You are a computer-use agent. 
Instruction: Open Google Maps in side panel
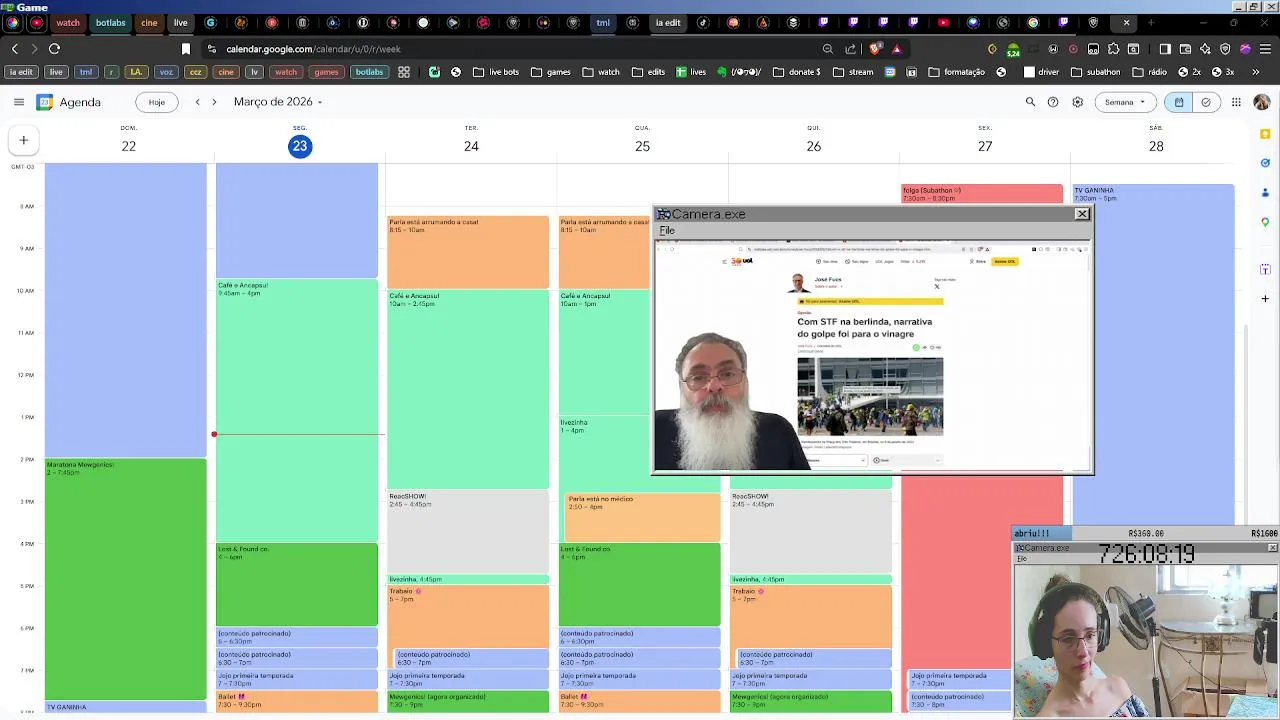1265,222
